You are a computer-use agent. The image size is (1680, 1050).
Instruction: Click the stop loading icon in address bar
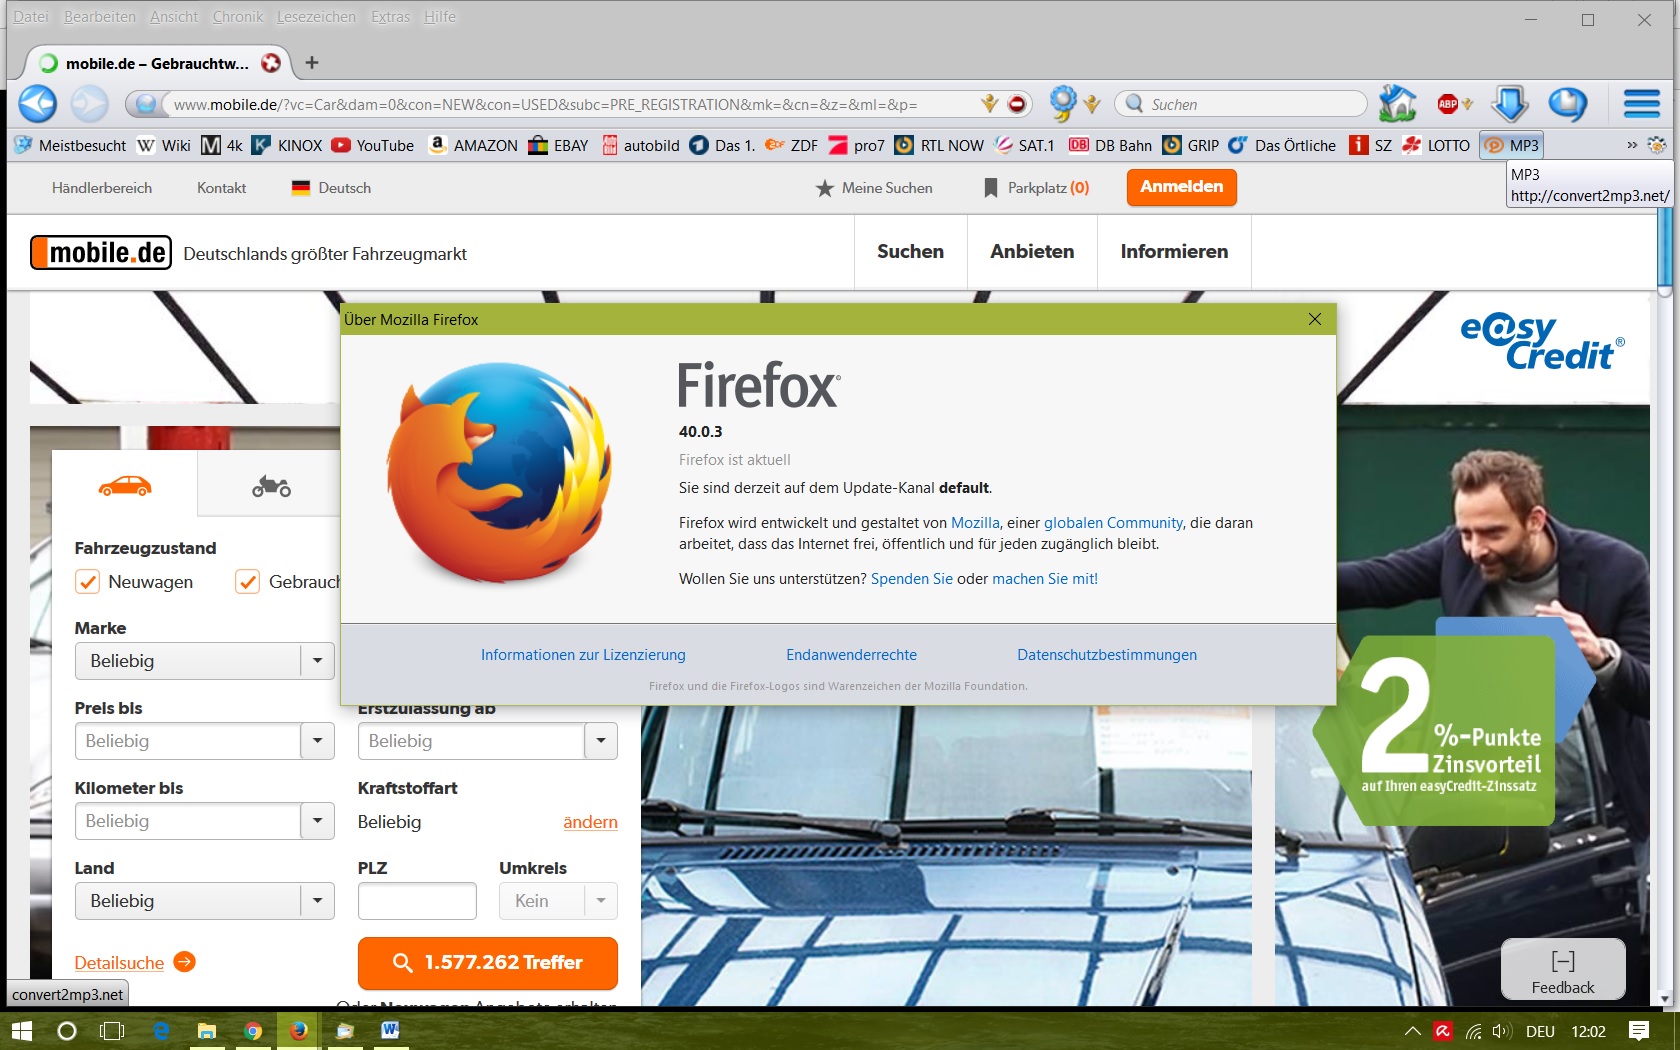[1017, 104]
